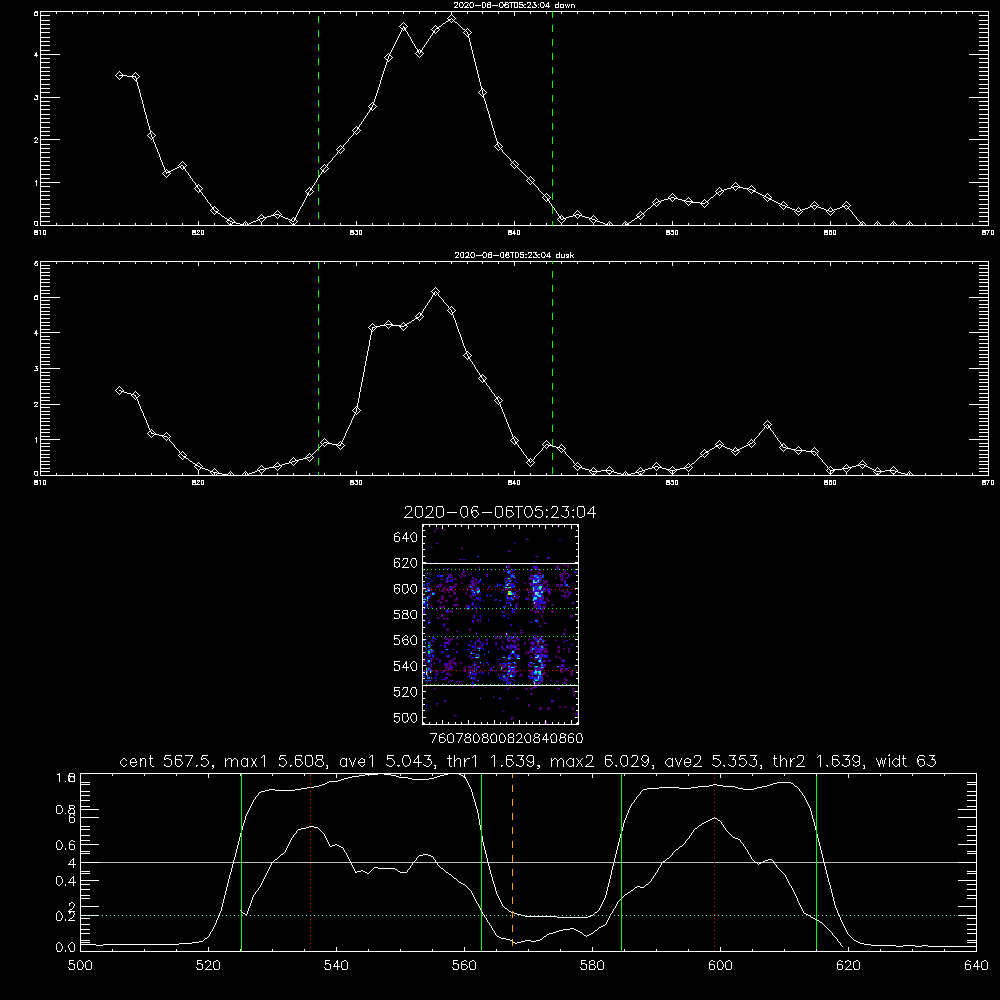Viewport: 1000px width, 1000px height.
Task: Click the 'max1 5.608' value in stats line
Action: (x=275, y=761)
